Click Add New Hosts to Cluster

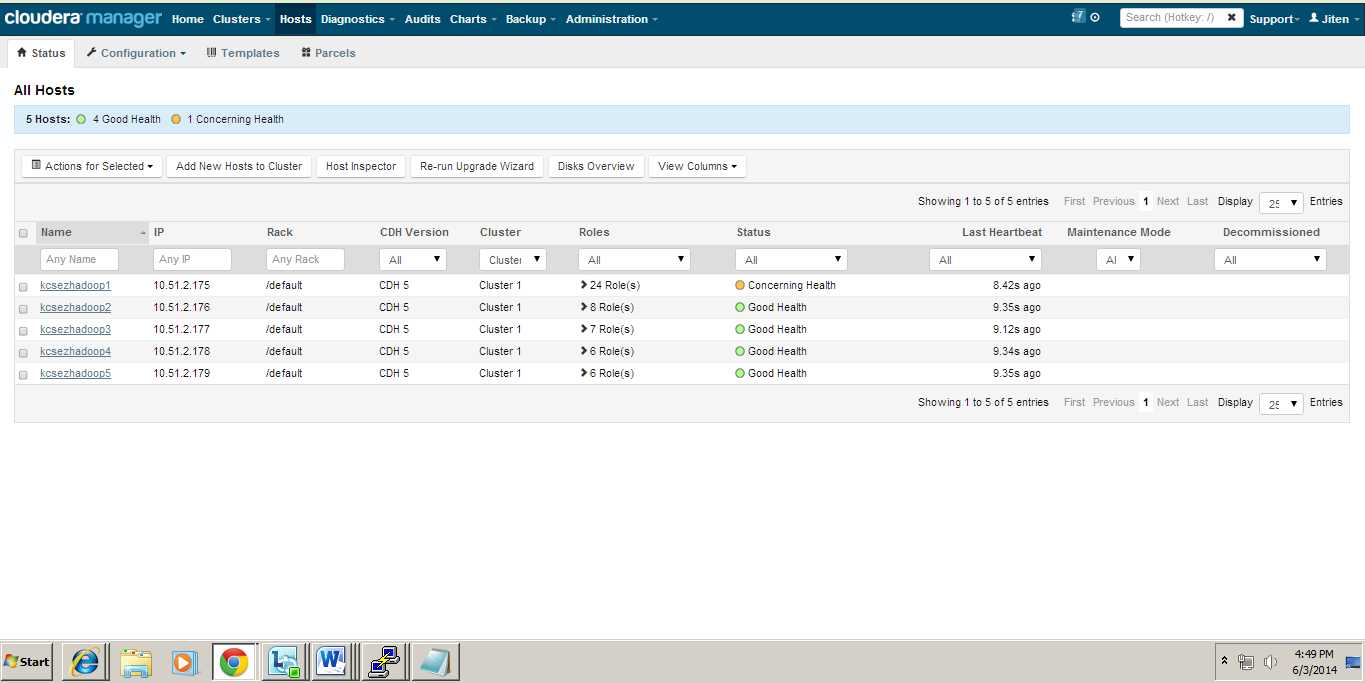click(239, 166)
